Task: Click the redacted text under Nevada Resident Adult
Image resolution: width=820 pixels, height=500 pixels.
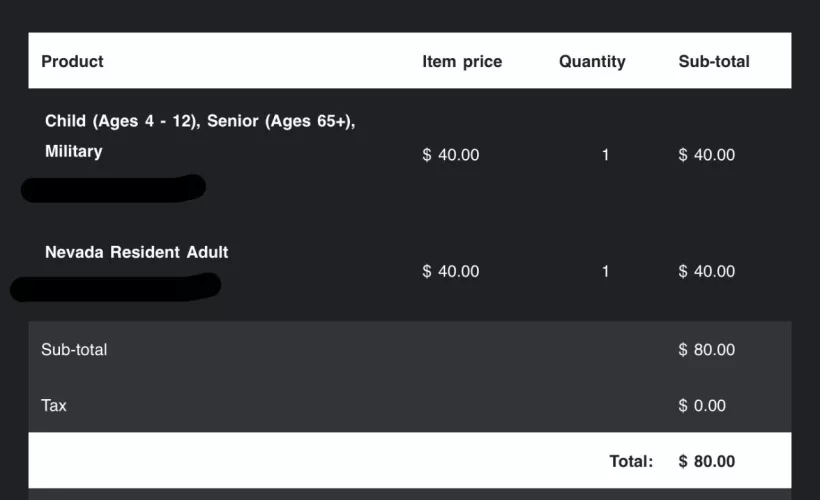Action: click(x=115, y=287)
